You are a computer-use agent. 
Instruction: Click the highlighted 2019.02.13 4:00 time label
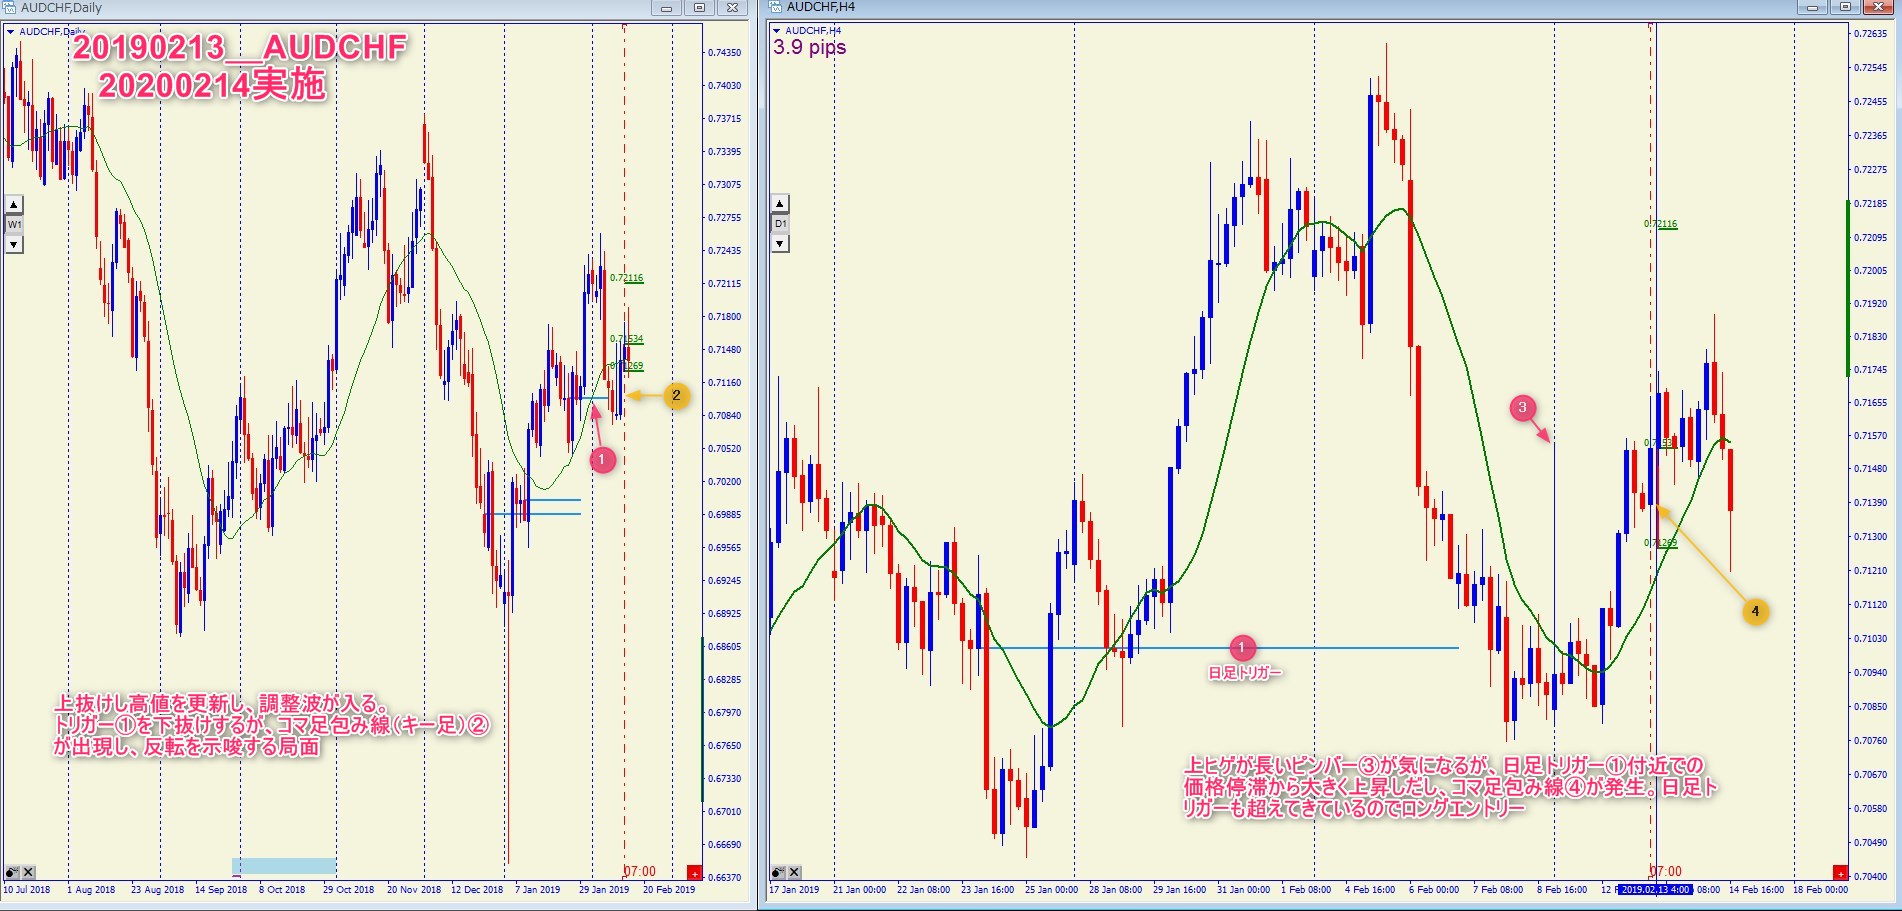[x=1654, y=889]
